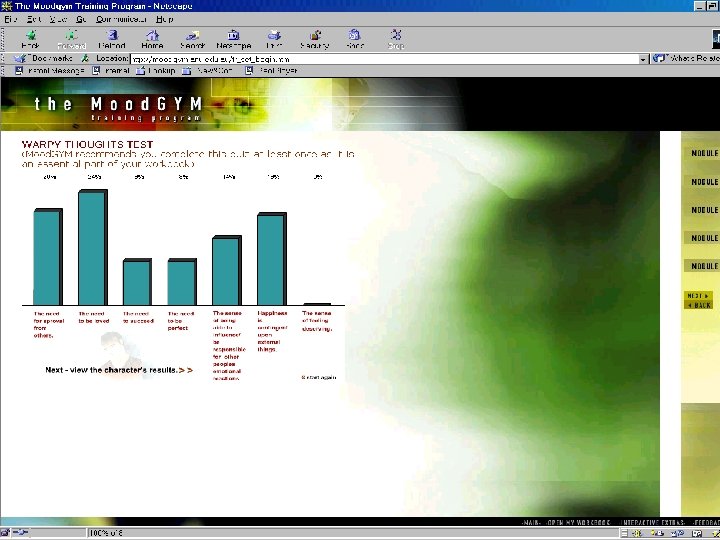The height and width of the screenshot is (540, 720).
Task: Click MAIN in the bottom navigation bar
Action: pyautogui.click(x=531, y=523)
